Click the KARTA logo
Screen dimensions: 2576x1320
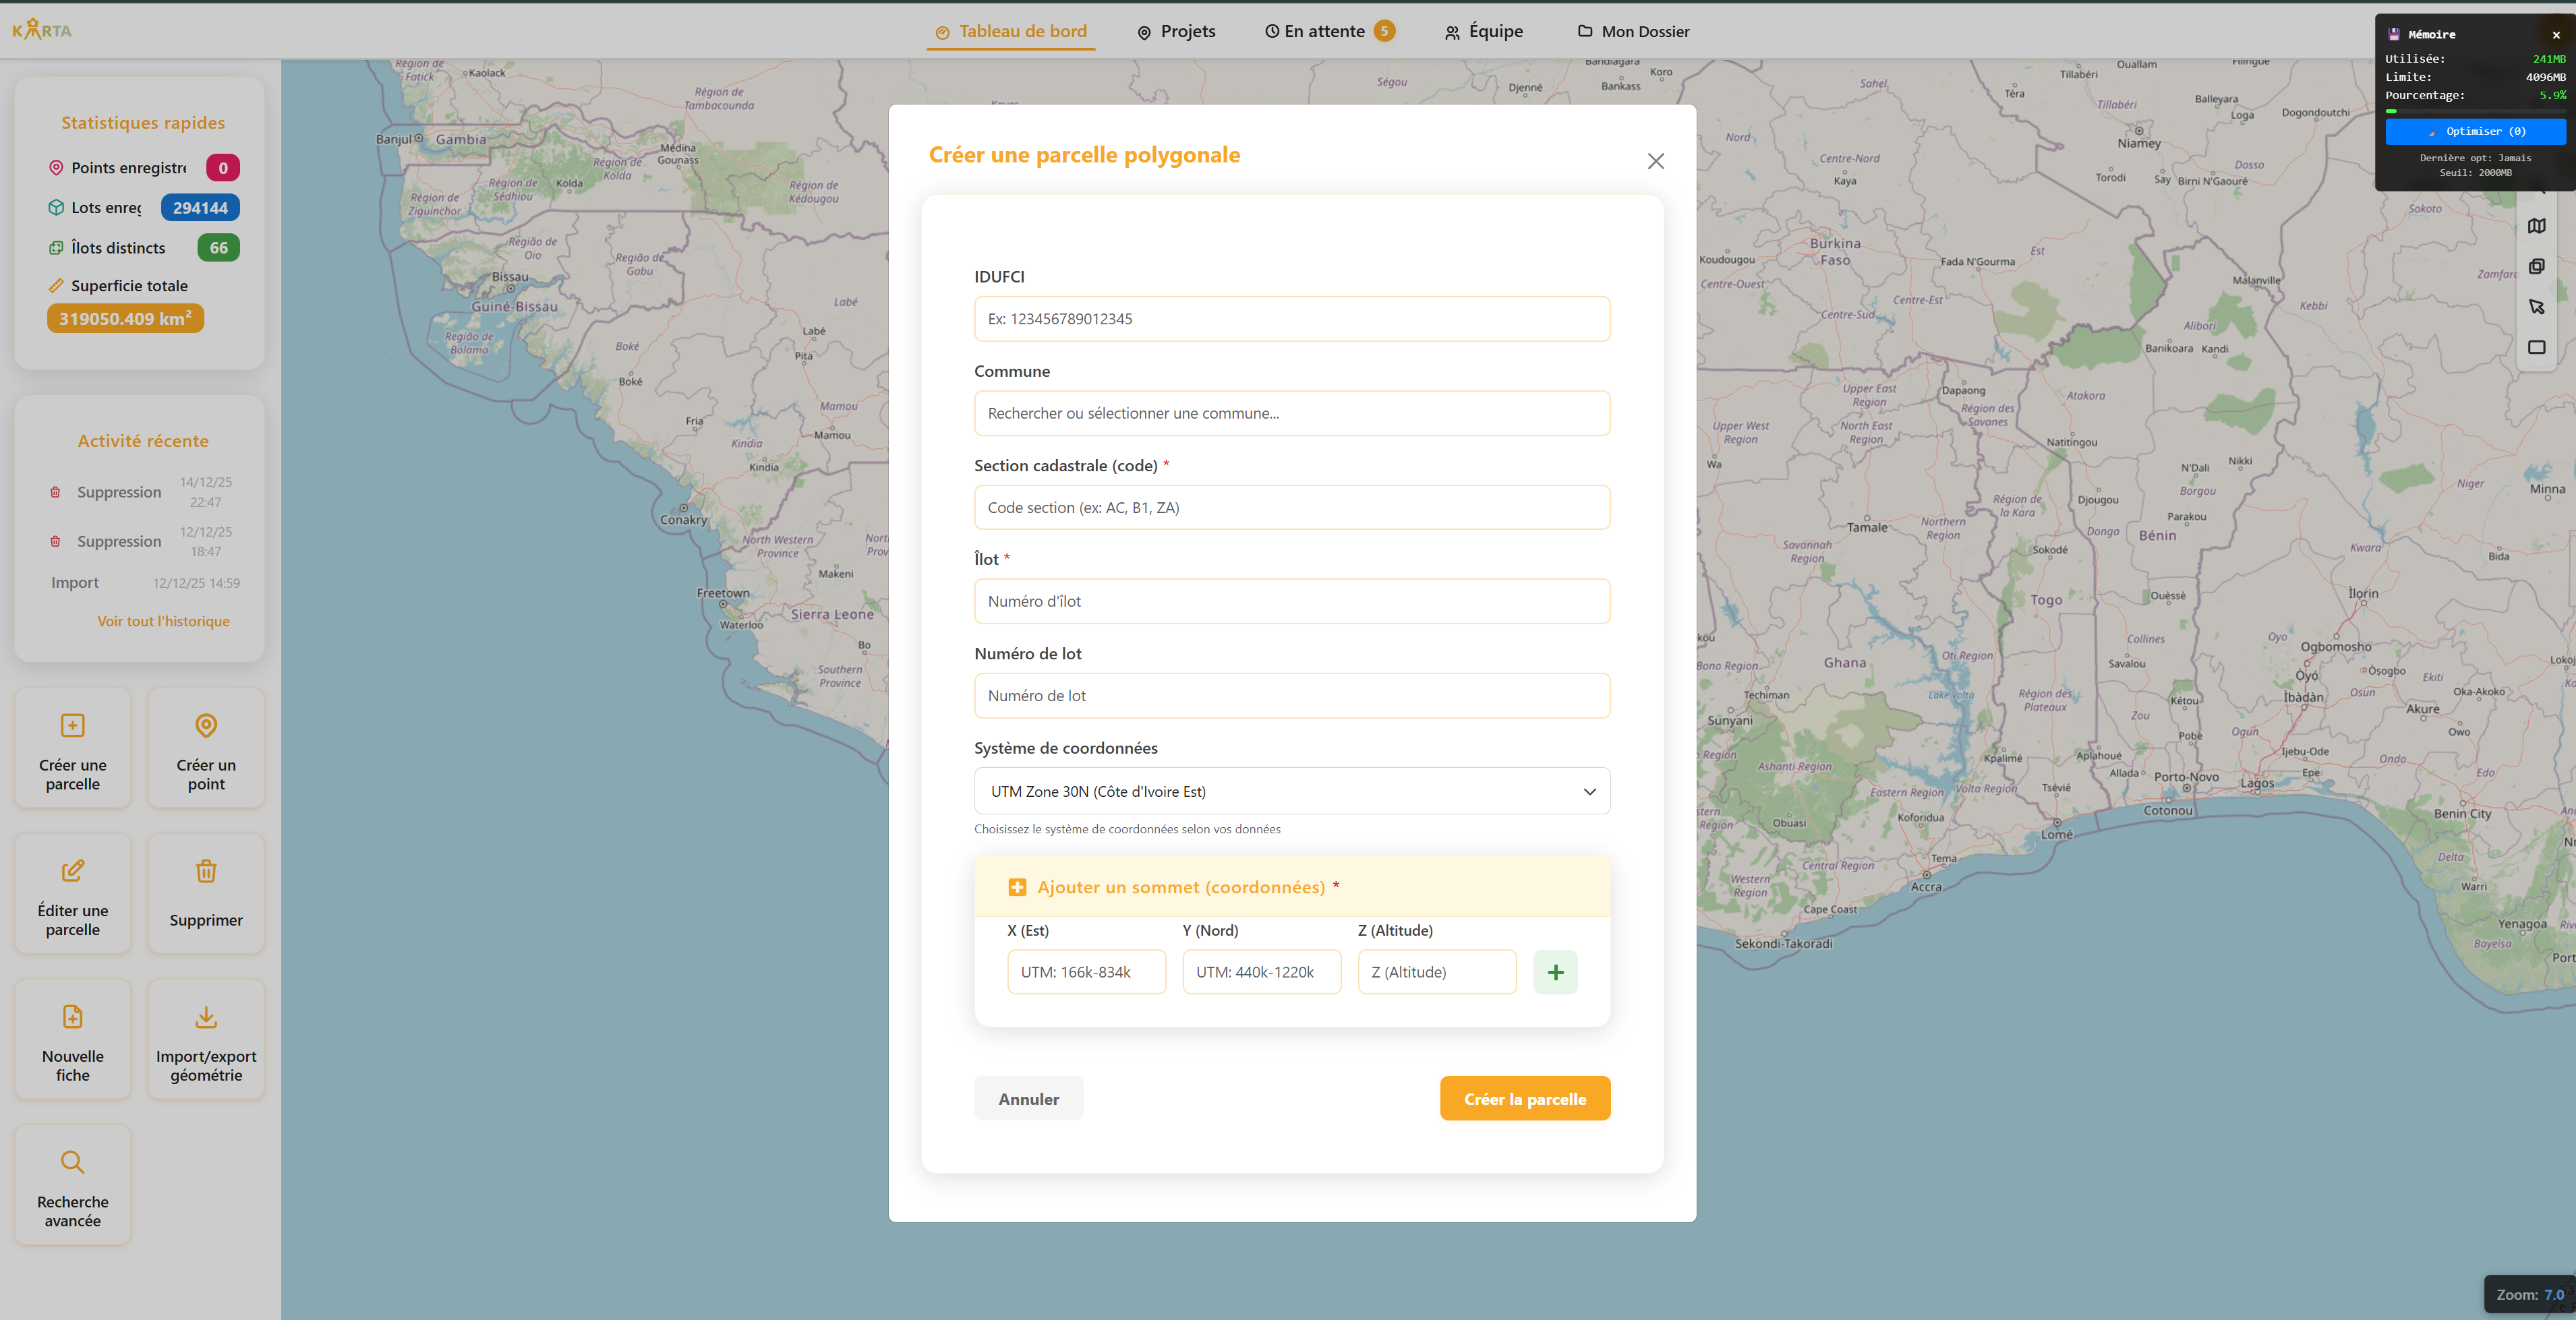[42, 30]
